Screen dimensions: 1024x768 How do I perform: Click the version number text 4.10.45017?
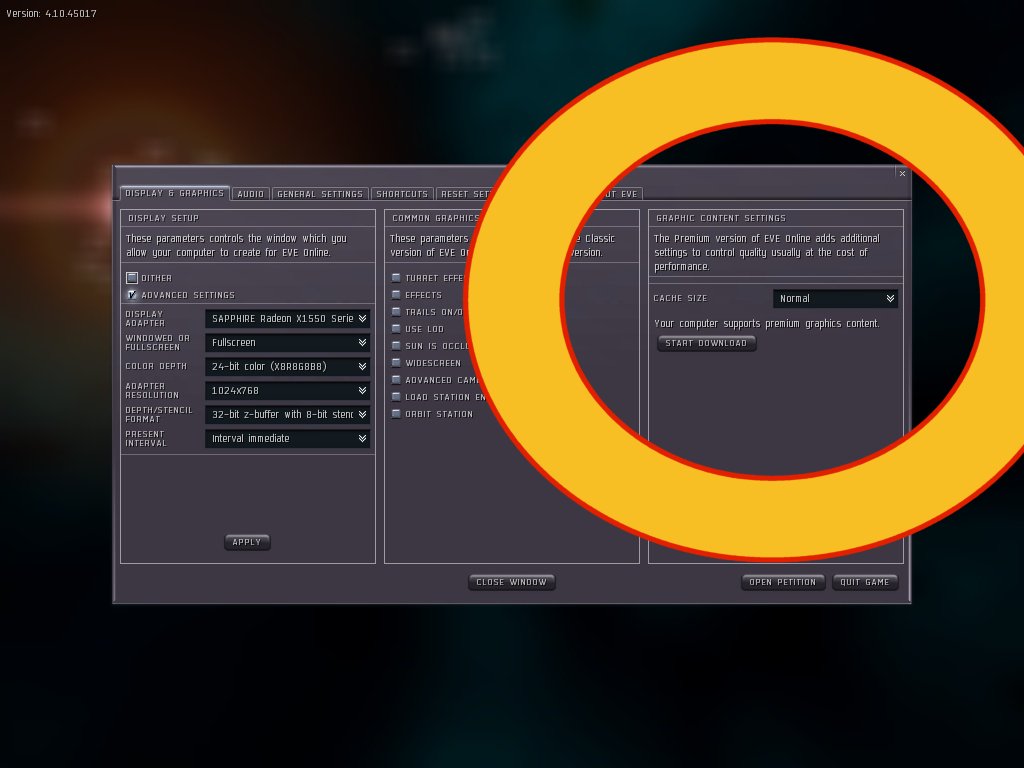[x=71, y=13]
